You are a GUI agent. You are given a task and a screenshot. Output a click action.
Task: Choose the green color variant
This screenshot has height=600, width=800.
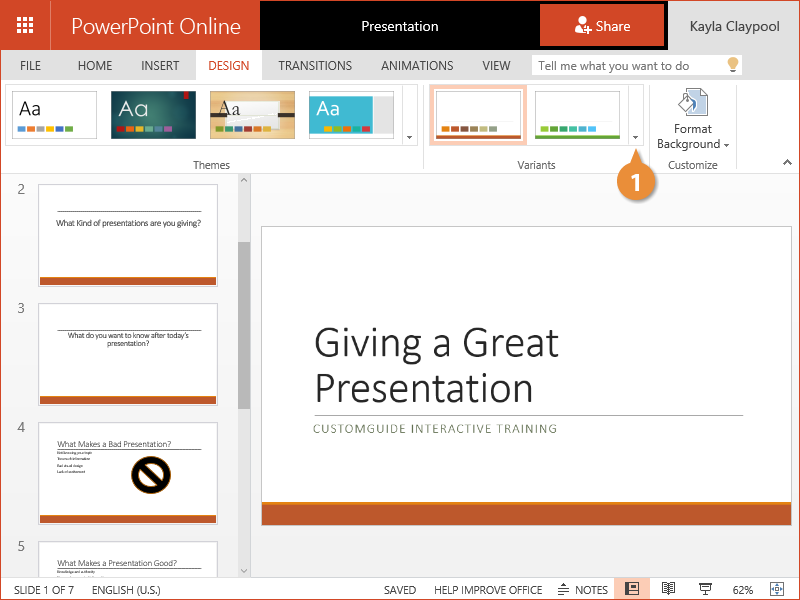click(x=578, y=115)
